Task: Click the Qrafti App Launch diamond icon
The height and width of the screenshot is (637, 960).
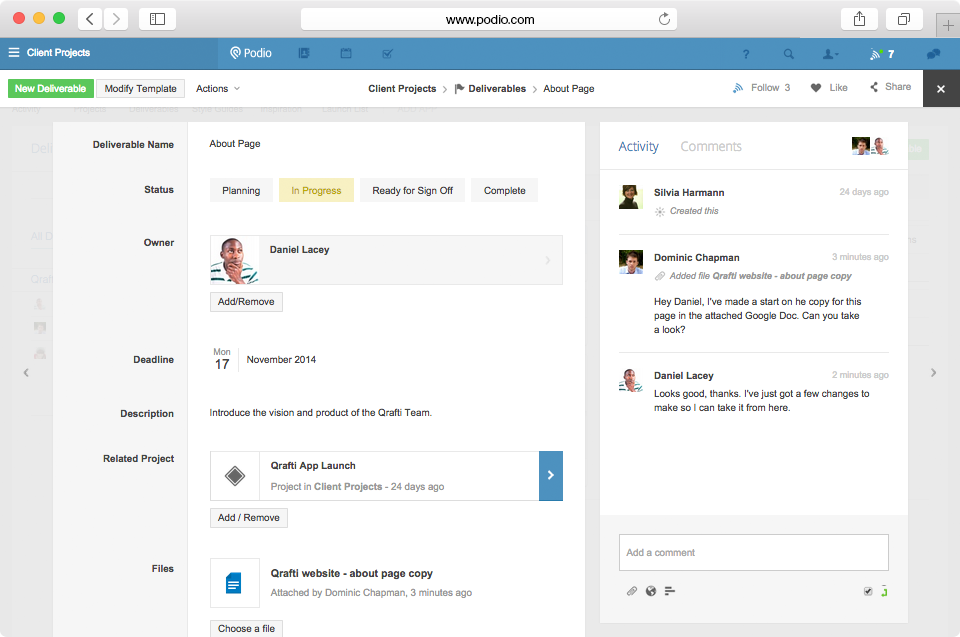Action: click(235, 476)
